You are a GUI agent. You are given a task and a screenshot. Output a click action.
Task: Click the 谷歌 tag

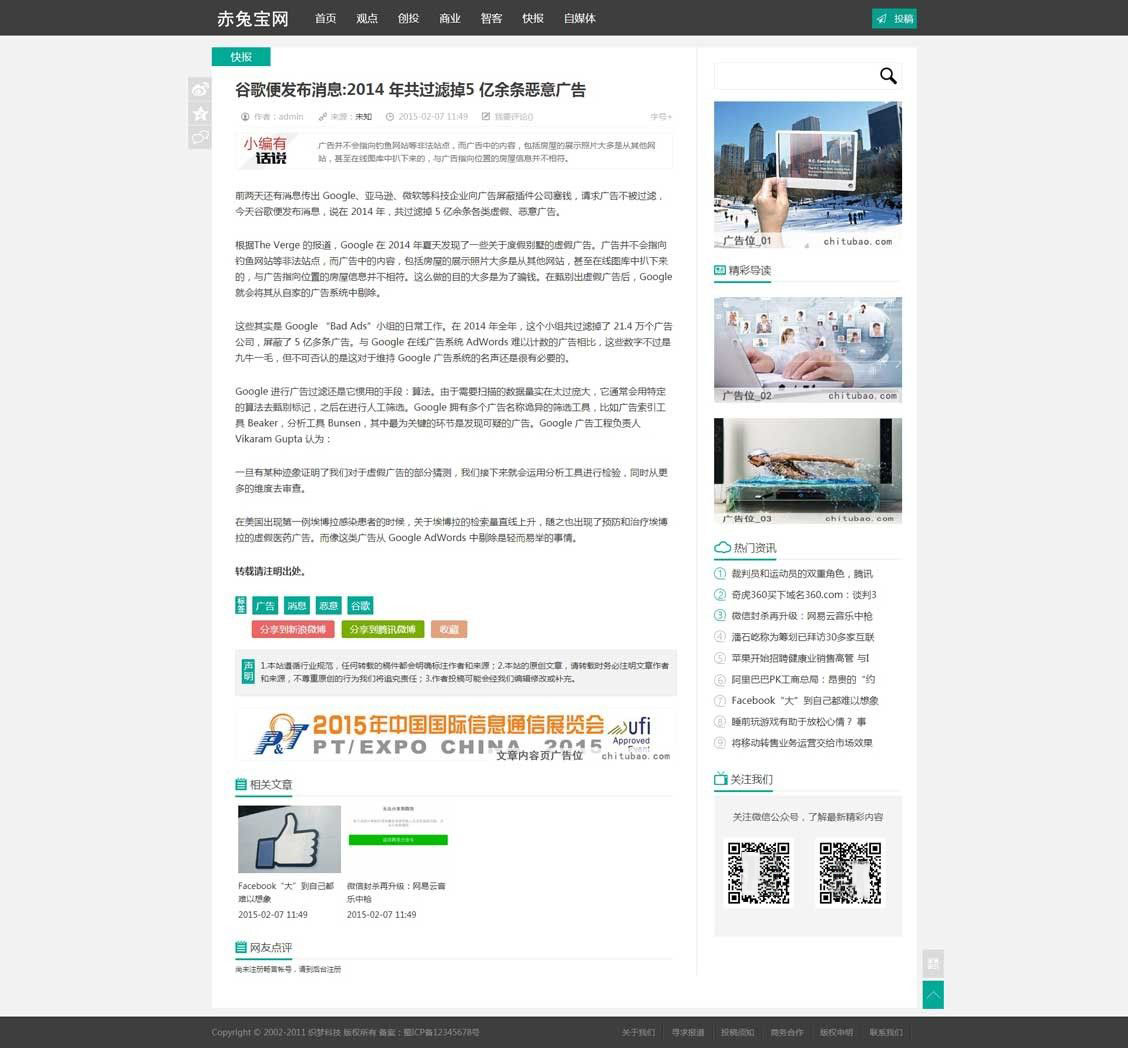click(360, 605)
